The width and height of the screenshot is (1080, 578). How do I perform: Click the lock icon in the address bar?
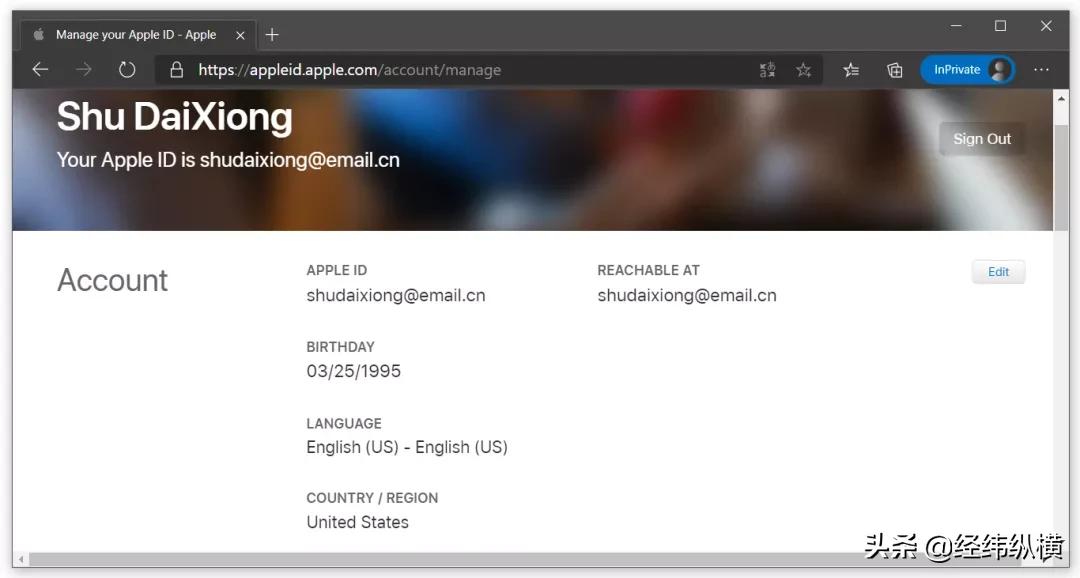[x=176, y=69]
